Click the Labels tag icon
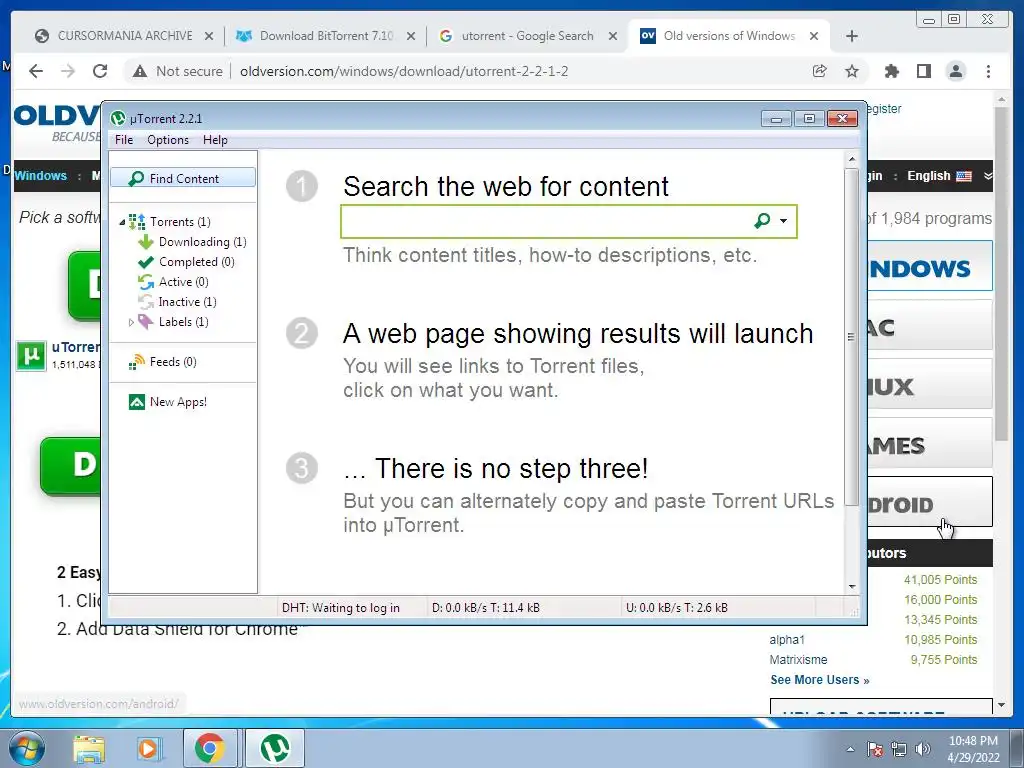 point(145,322)
